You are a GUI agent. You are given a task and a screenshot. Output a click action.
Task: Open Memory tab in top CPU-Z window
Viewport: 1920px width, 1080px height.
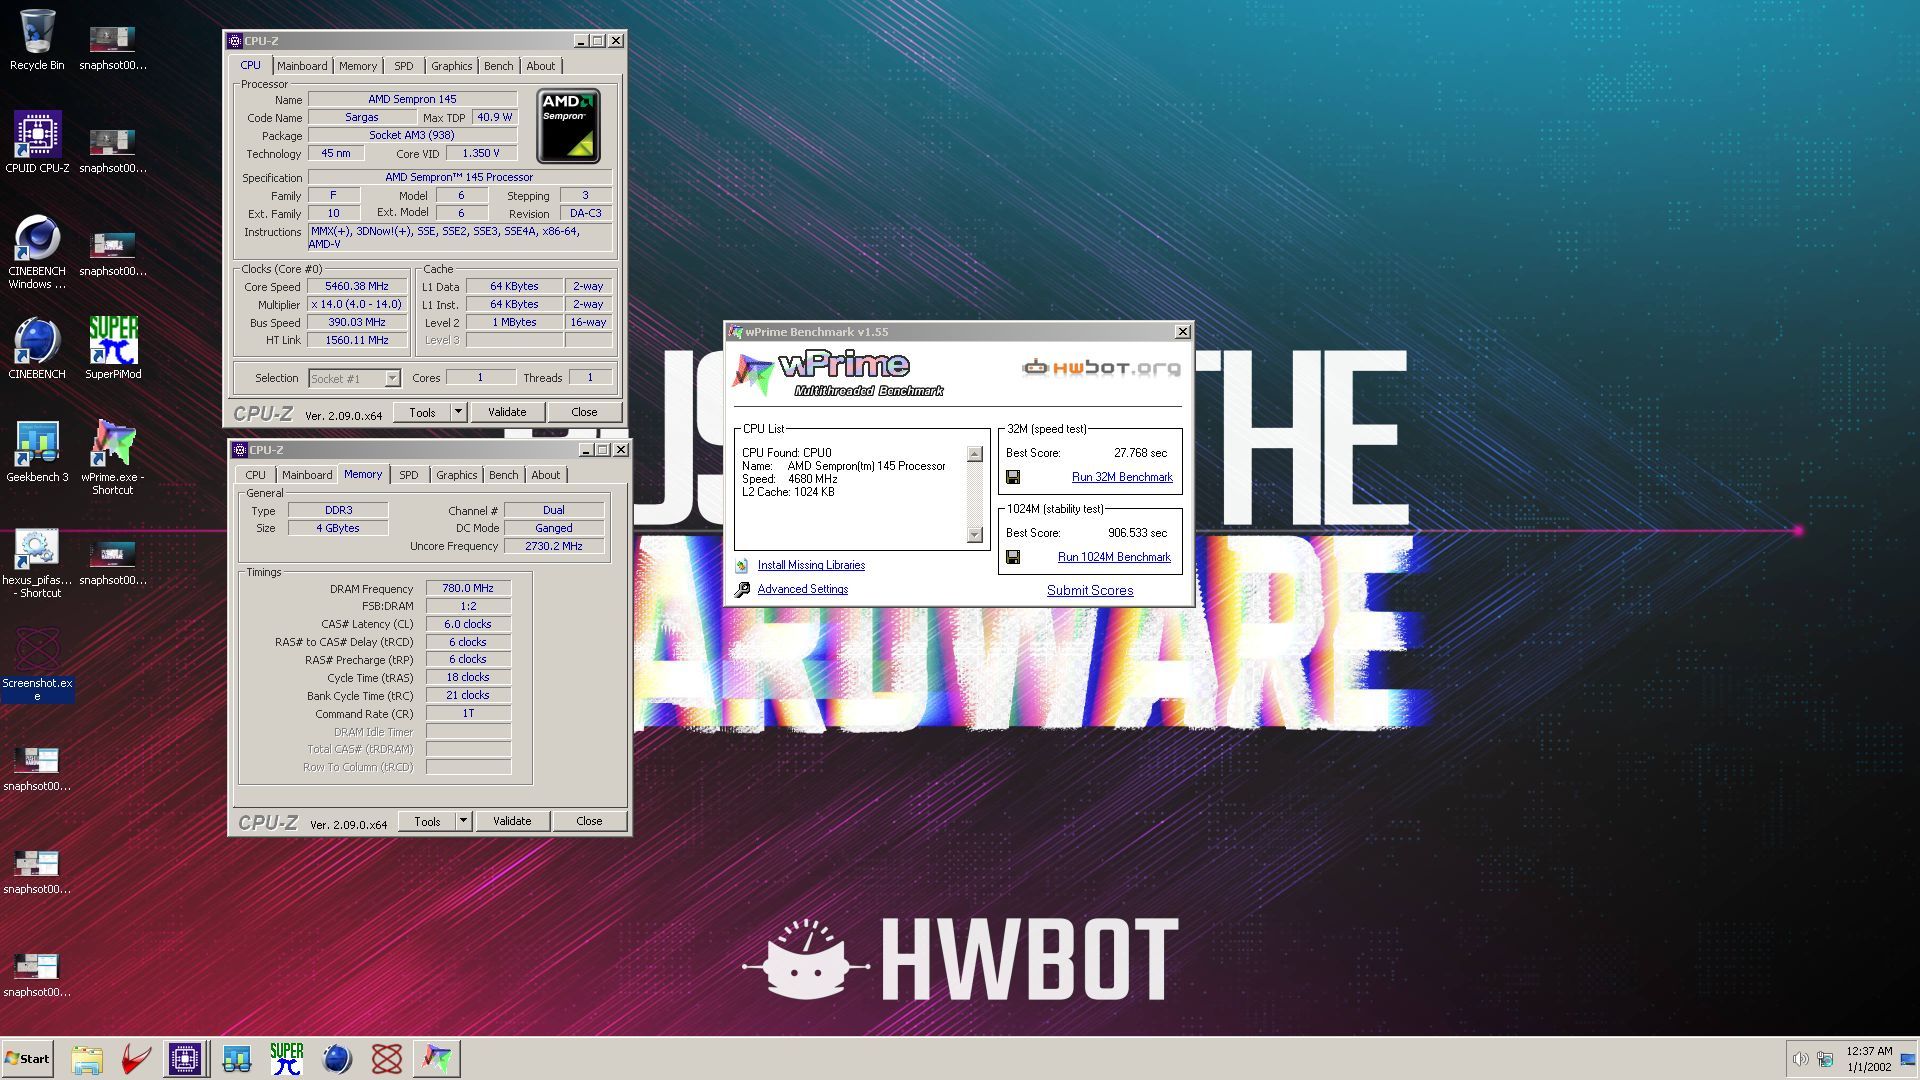pyautogui.click(x=358, y=66)
